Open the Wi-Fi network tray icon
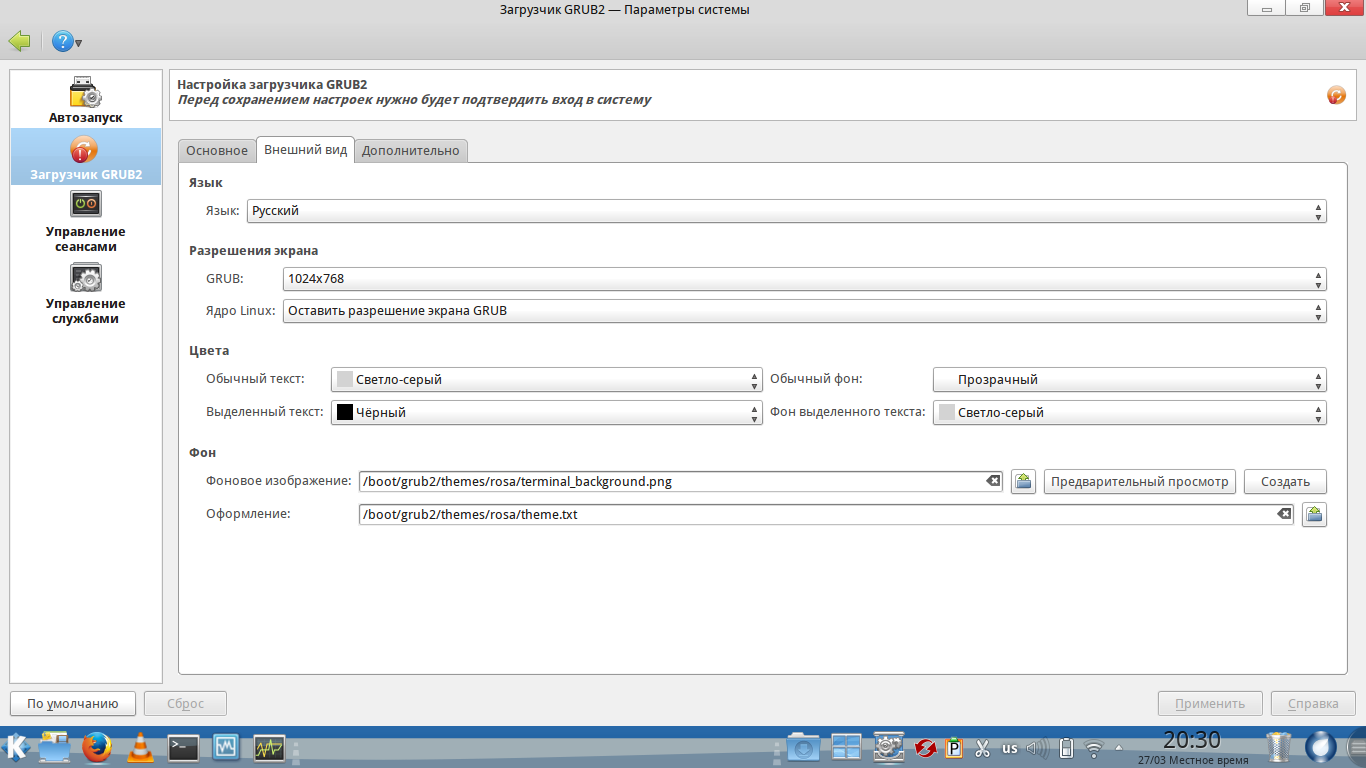The image size is (1366, 768). pyautogui.click(x=1094, y=748)
